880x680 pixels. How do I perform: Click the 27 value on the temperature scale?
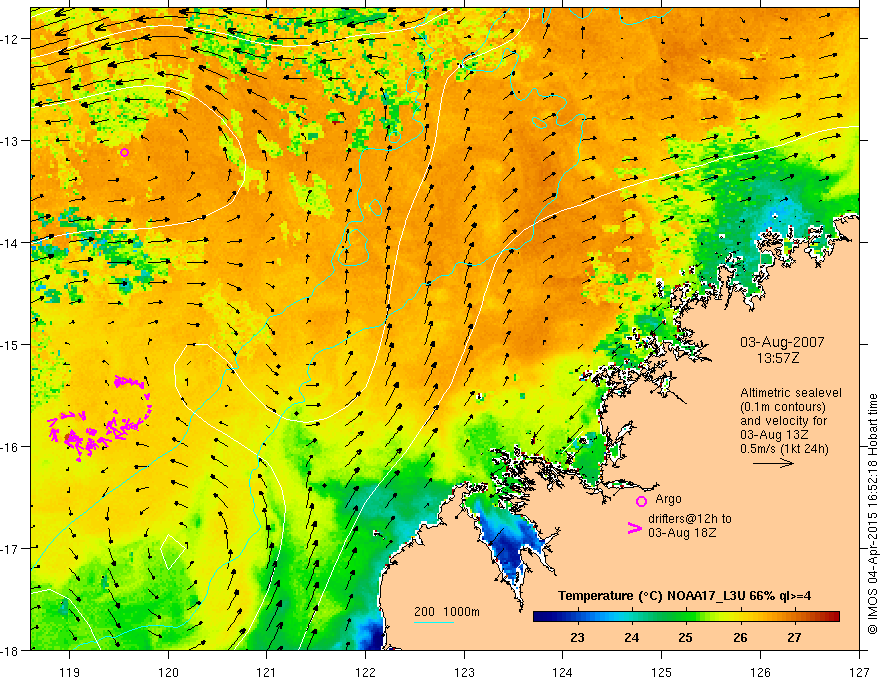[794, 637]
